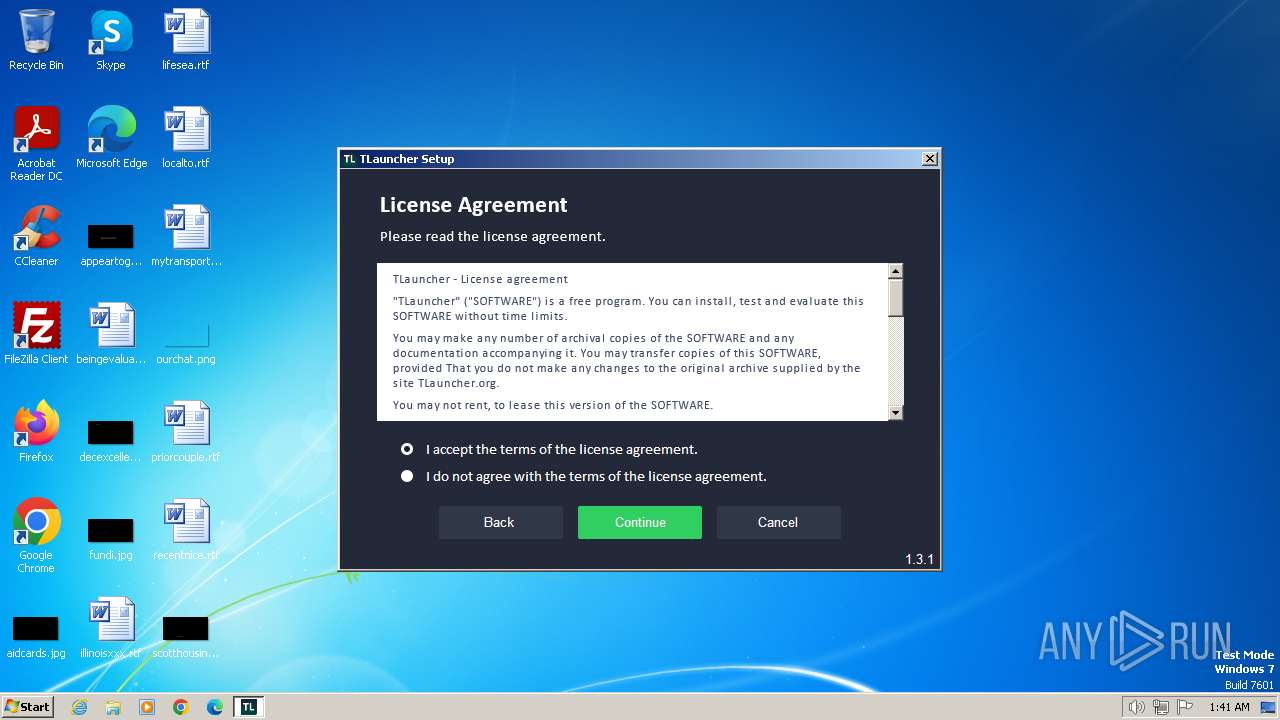This screenshot has height=720, width=1280.
Task: Select lifesea.rtf document icon
Action: [x=186, y=40]
